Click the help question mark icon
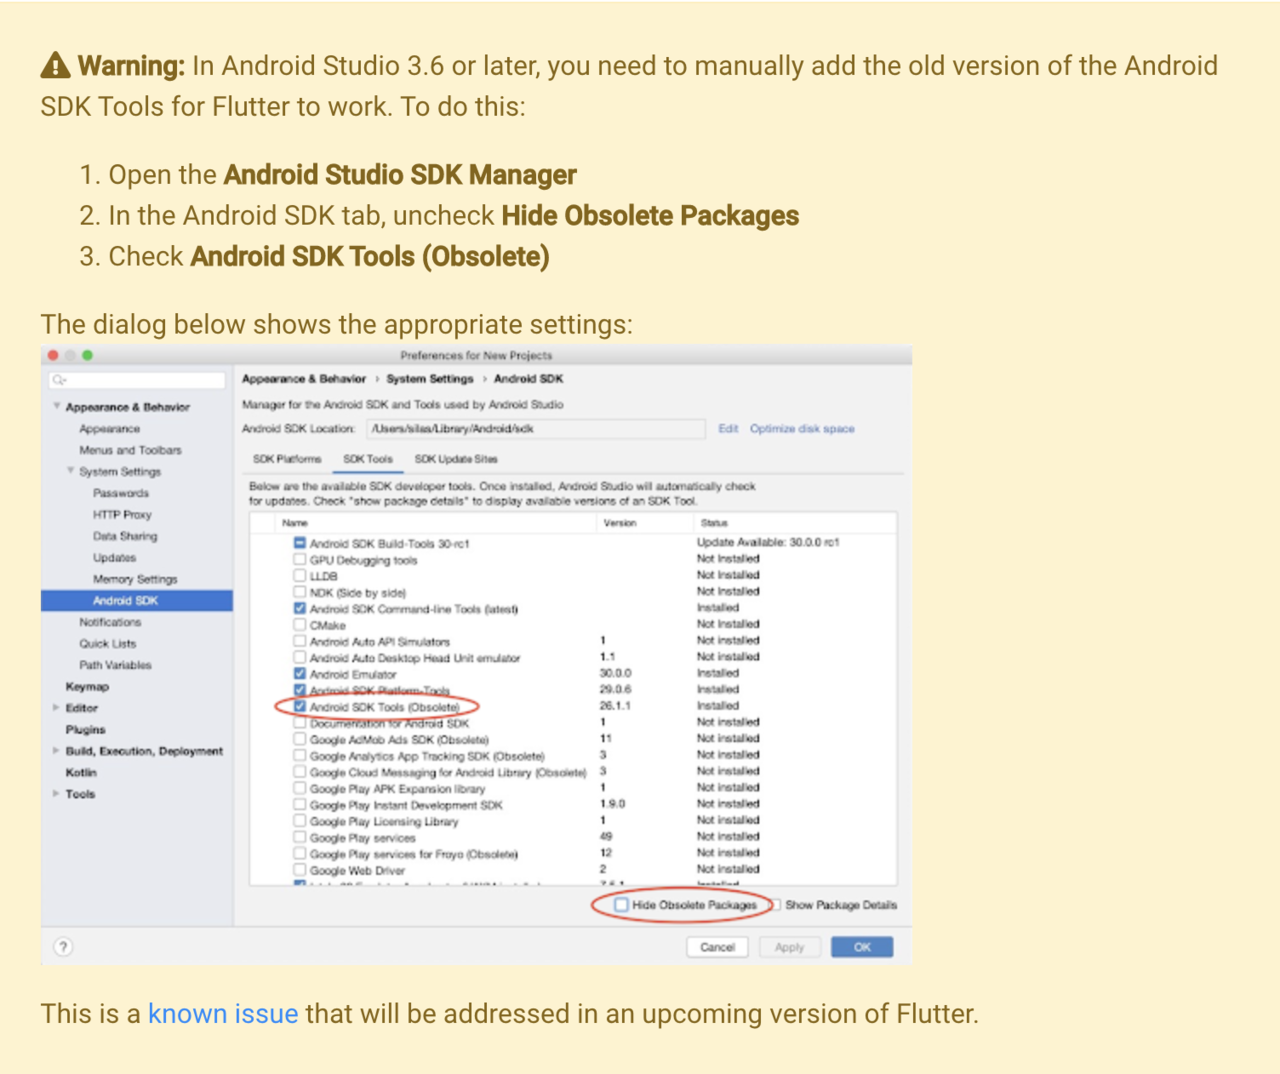 pyautogui.click(x=63, y=947)
